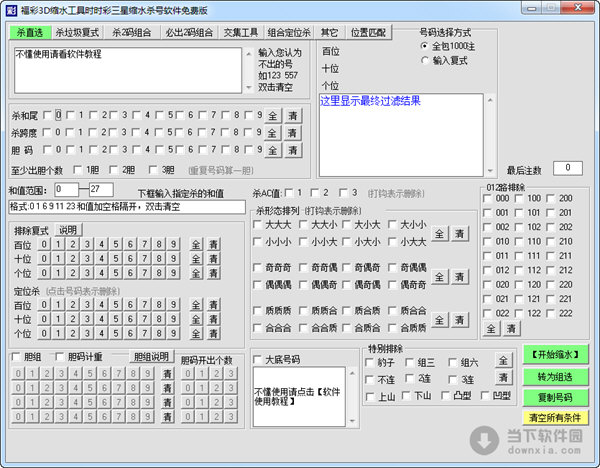The height and width of the screenshot is (468, 600).
Task: Minimize the window
Action: click(531, 7)
